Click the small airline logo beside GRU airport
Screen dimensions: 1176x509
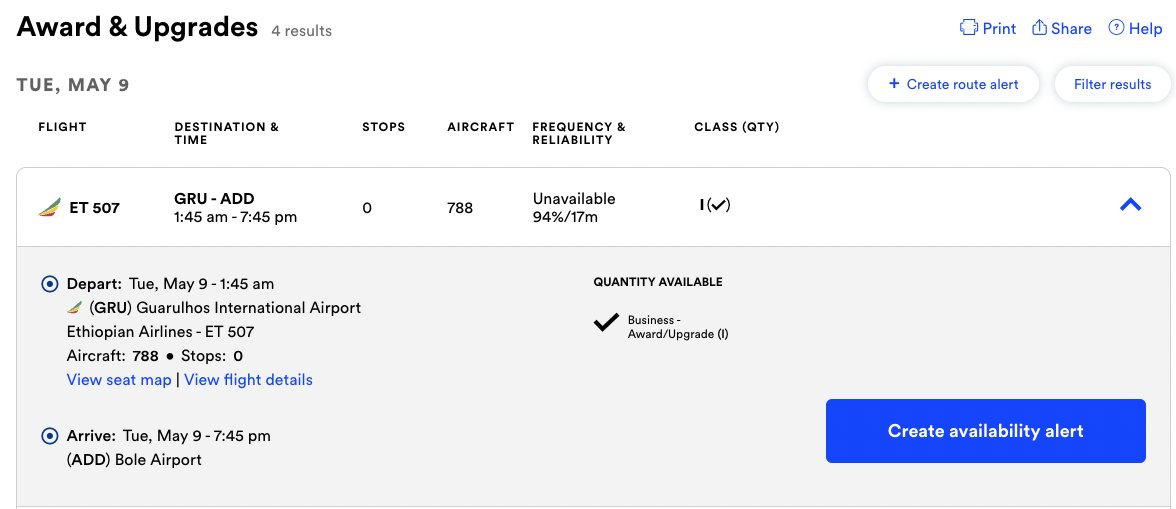(74, 307)
